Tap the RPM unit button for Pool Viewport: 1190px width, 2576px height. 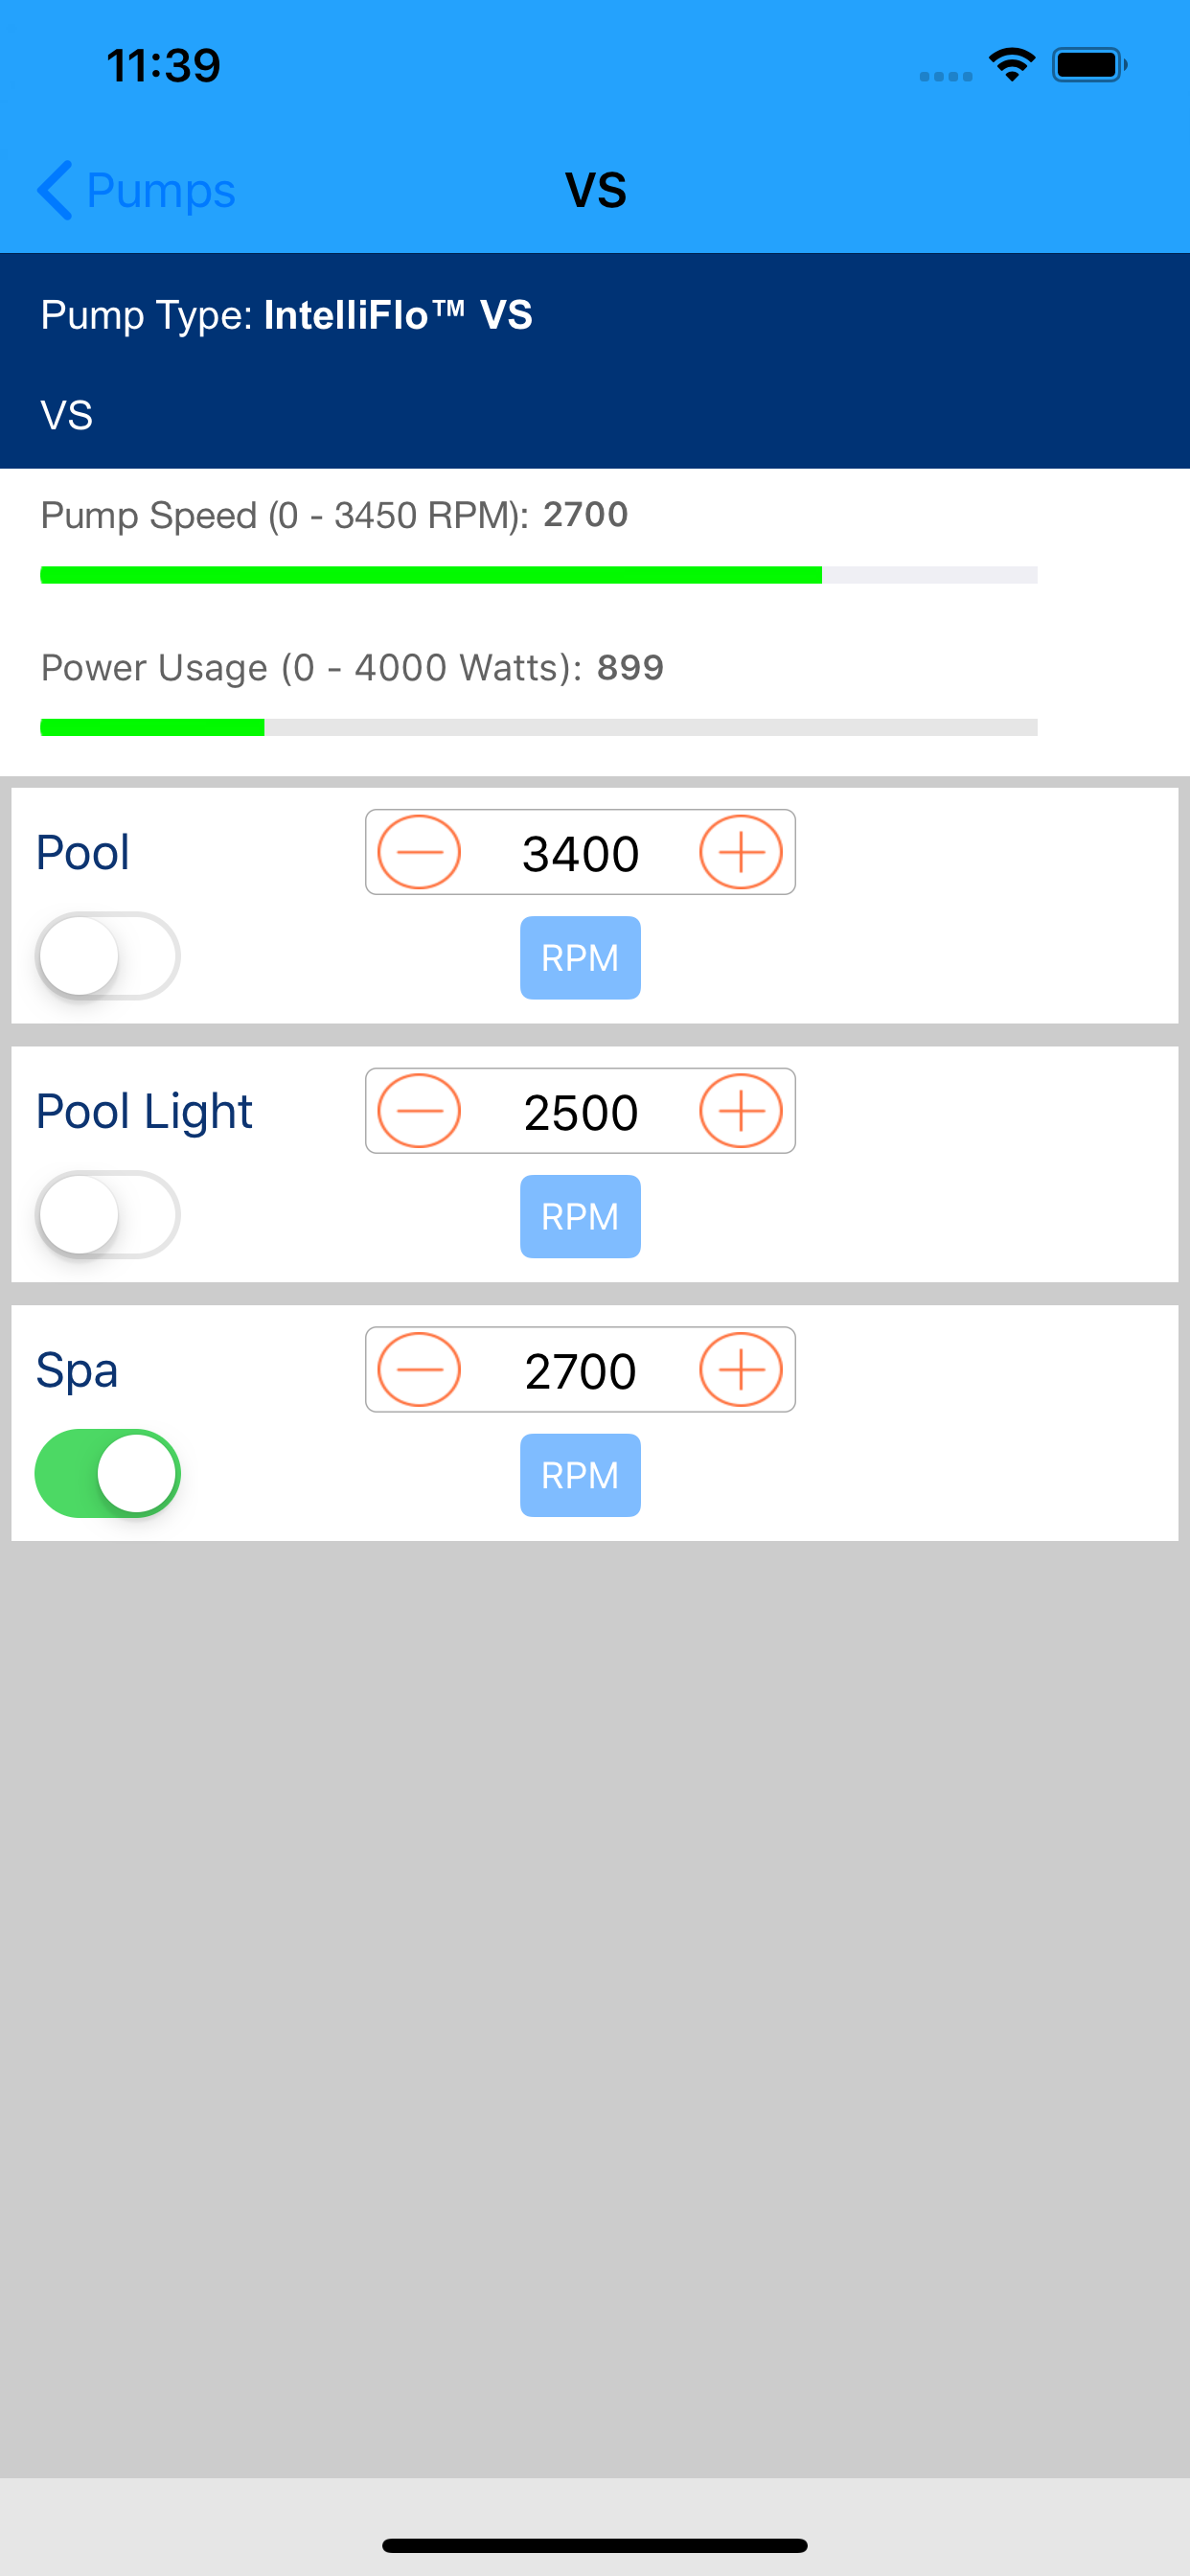click(x=580, y=958)
